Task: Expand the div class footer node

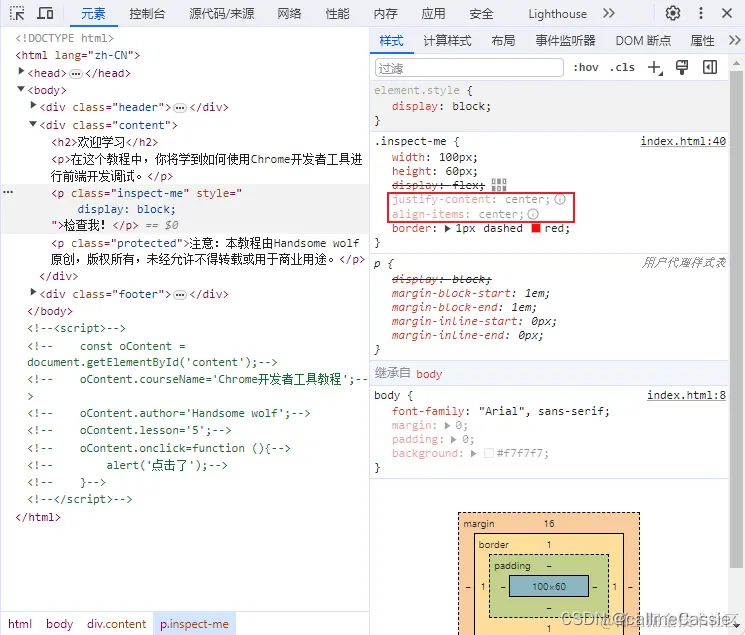Action: pos(33,292)
